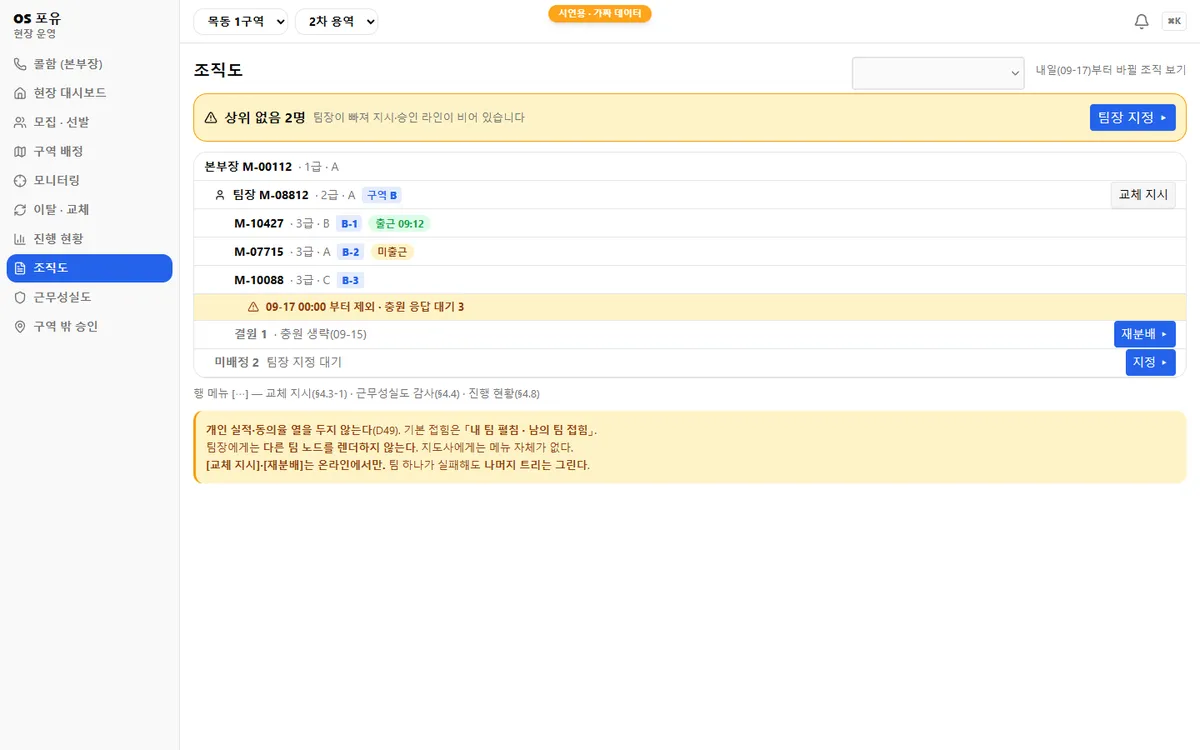Select member M-10088

point(690,279)
